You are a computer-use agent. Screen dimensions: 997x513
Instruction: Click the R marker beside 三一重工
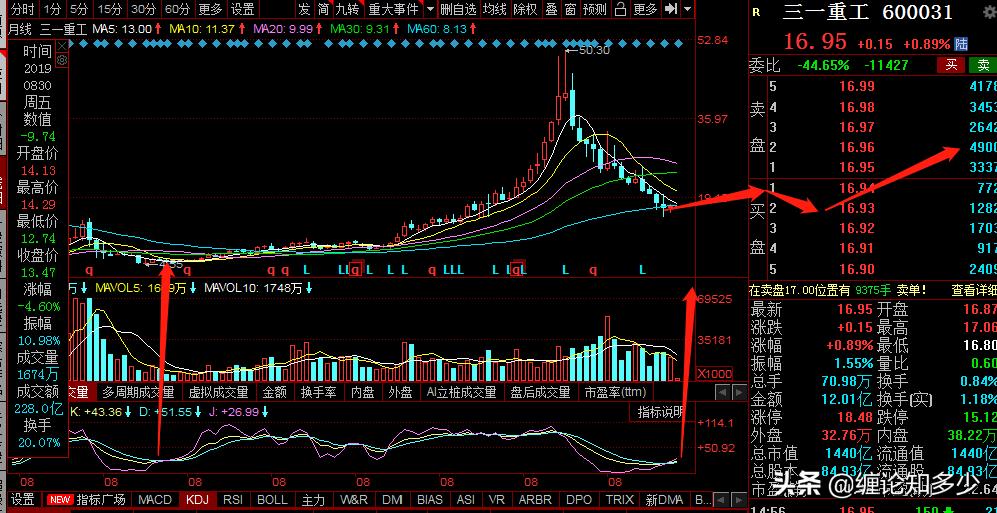[756, 12]
